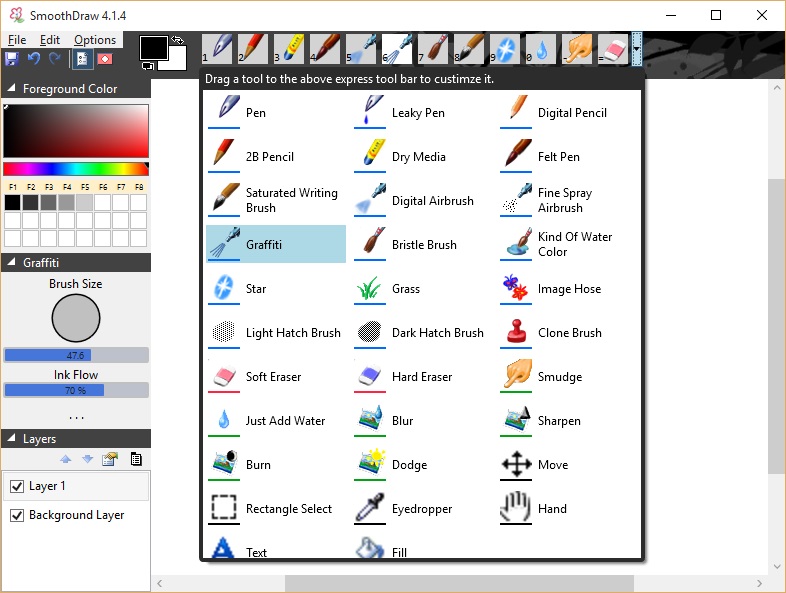Choose the Fine Spray Airbrush
Image resolution: width=786 pixels, height=593 pixels.
(568, 201)
